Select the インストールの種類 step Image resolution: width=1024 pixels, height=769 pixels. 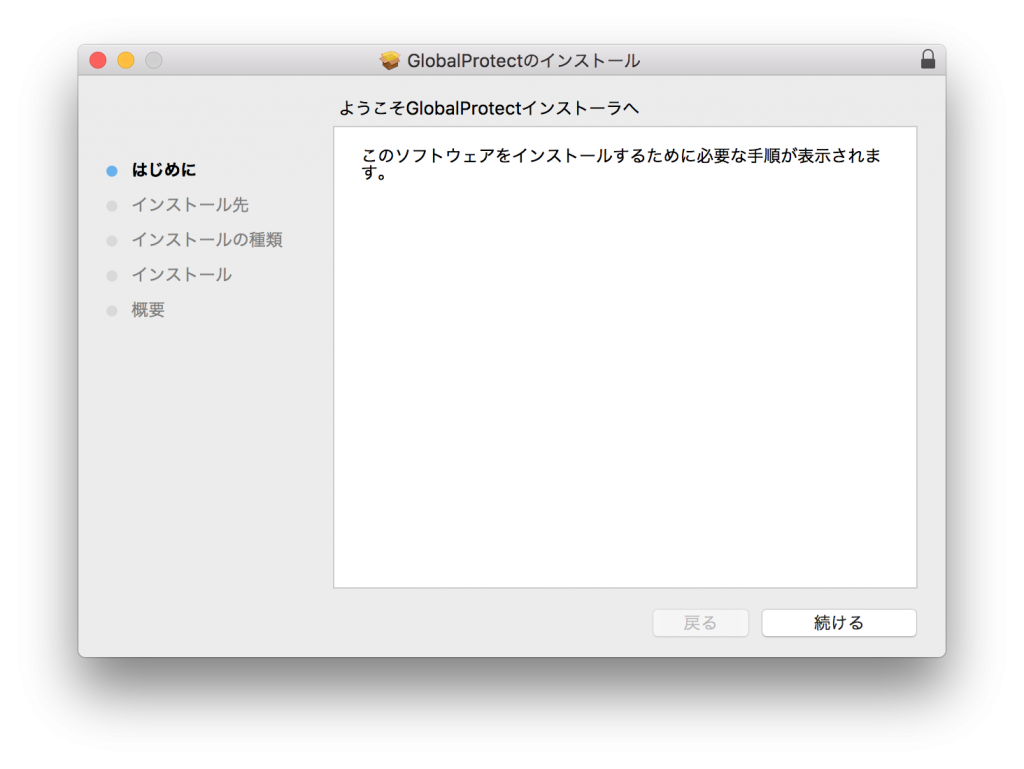click(x=207, y=240)
